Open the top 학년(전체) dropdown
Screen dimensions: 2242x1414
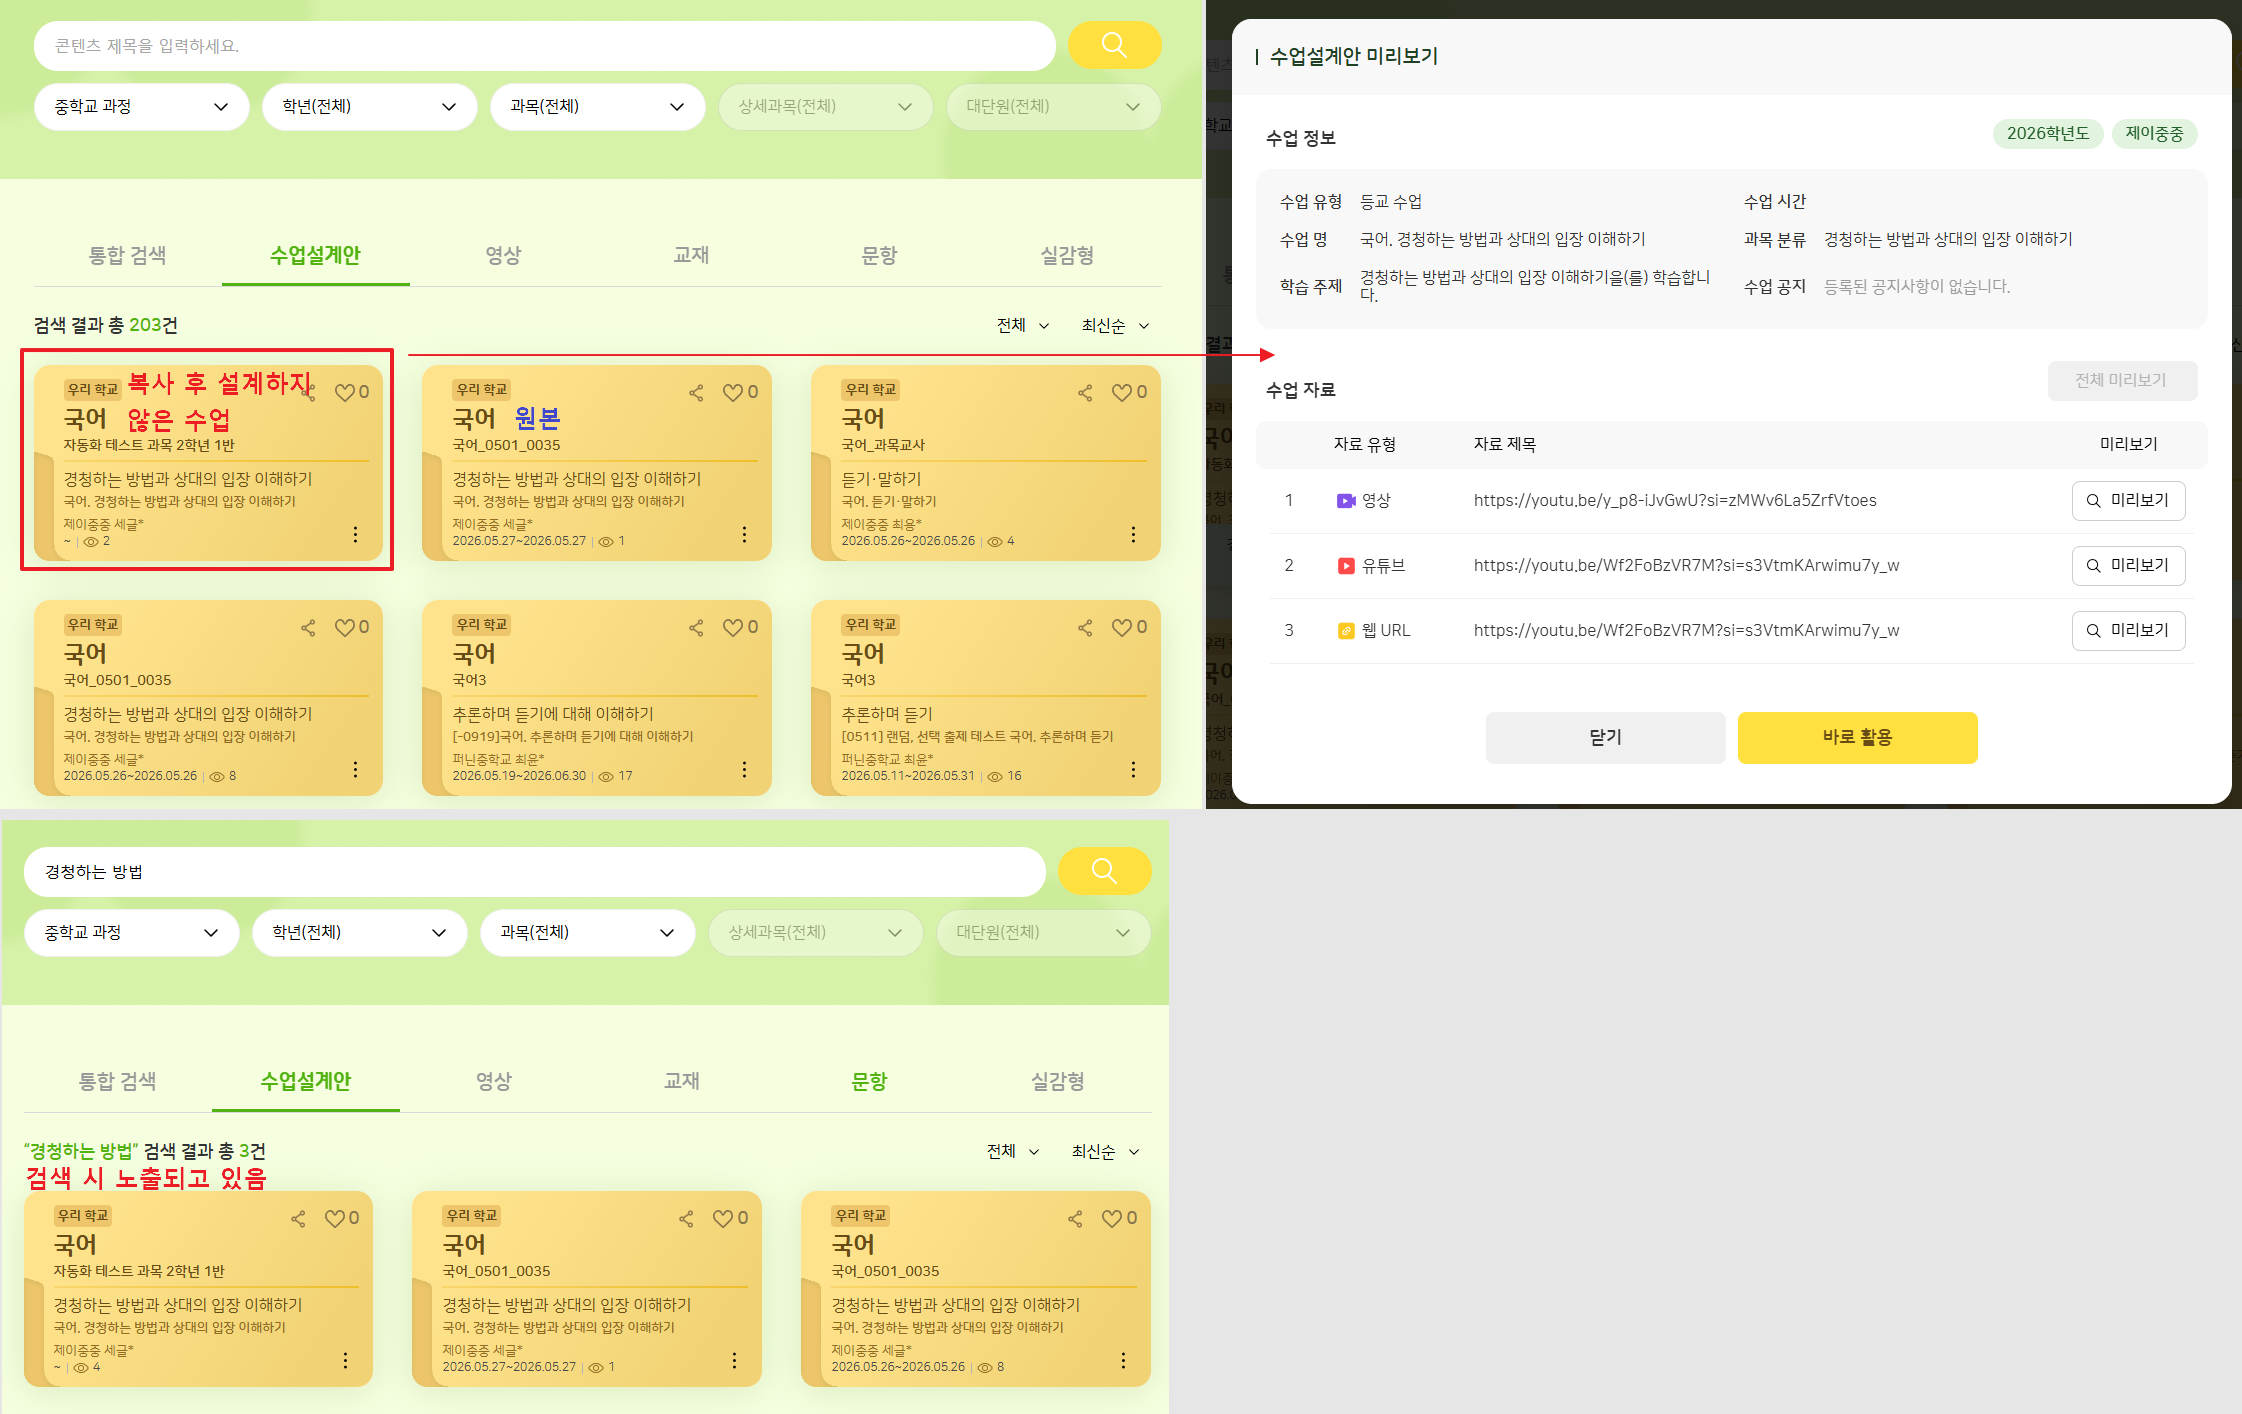click(x=369, y=107)
